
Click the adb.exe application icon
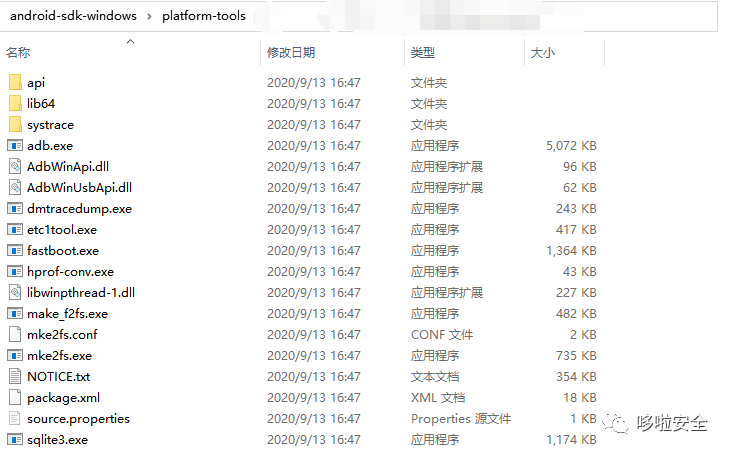pos(15,146)
